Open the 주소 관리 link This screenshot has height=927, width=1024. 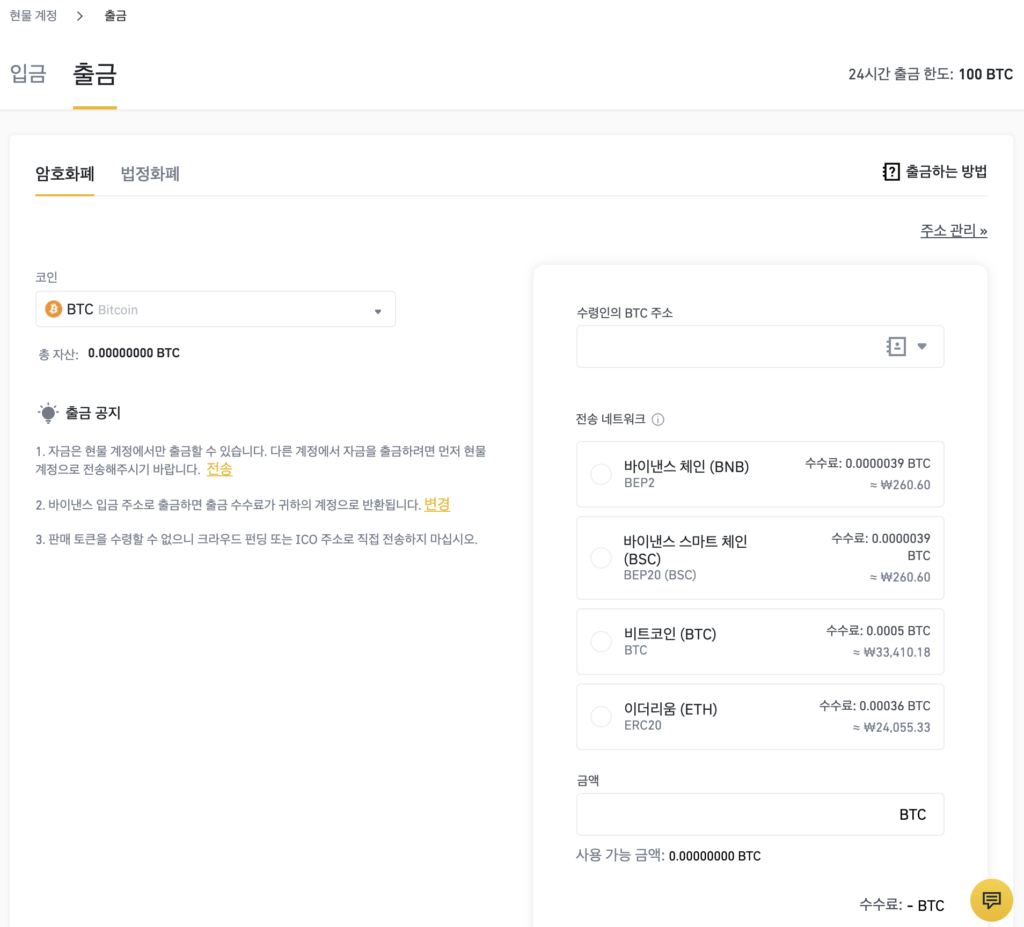(x=953, y=231)
